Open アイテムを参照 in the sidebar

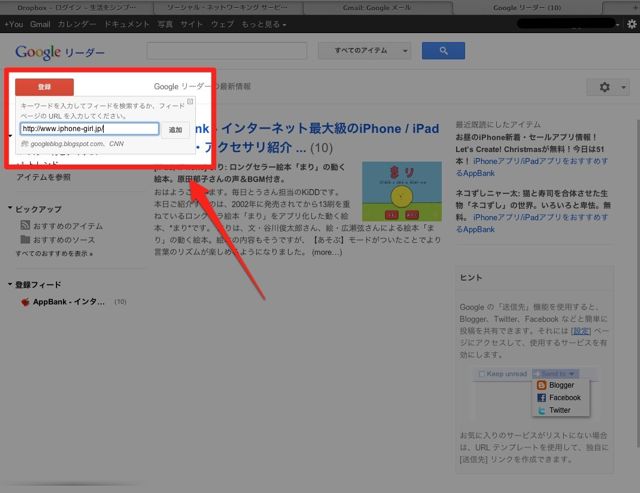tap(43, 177)
